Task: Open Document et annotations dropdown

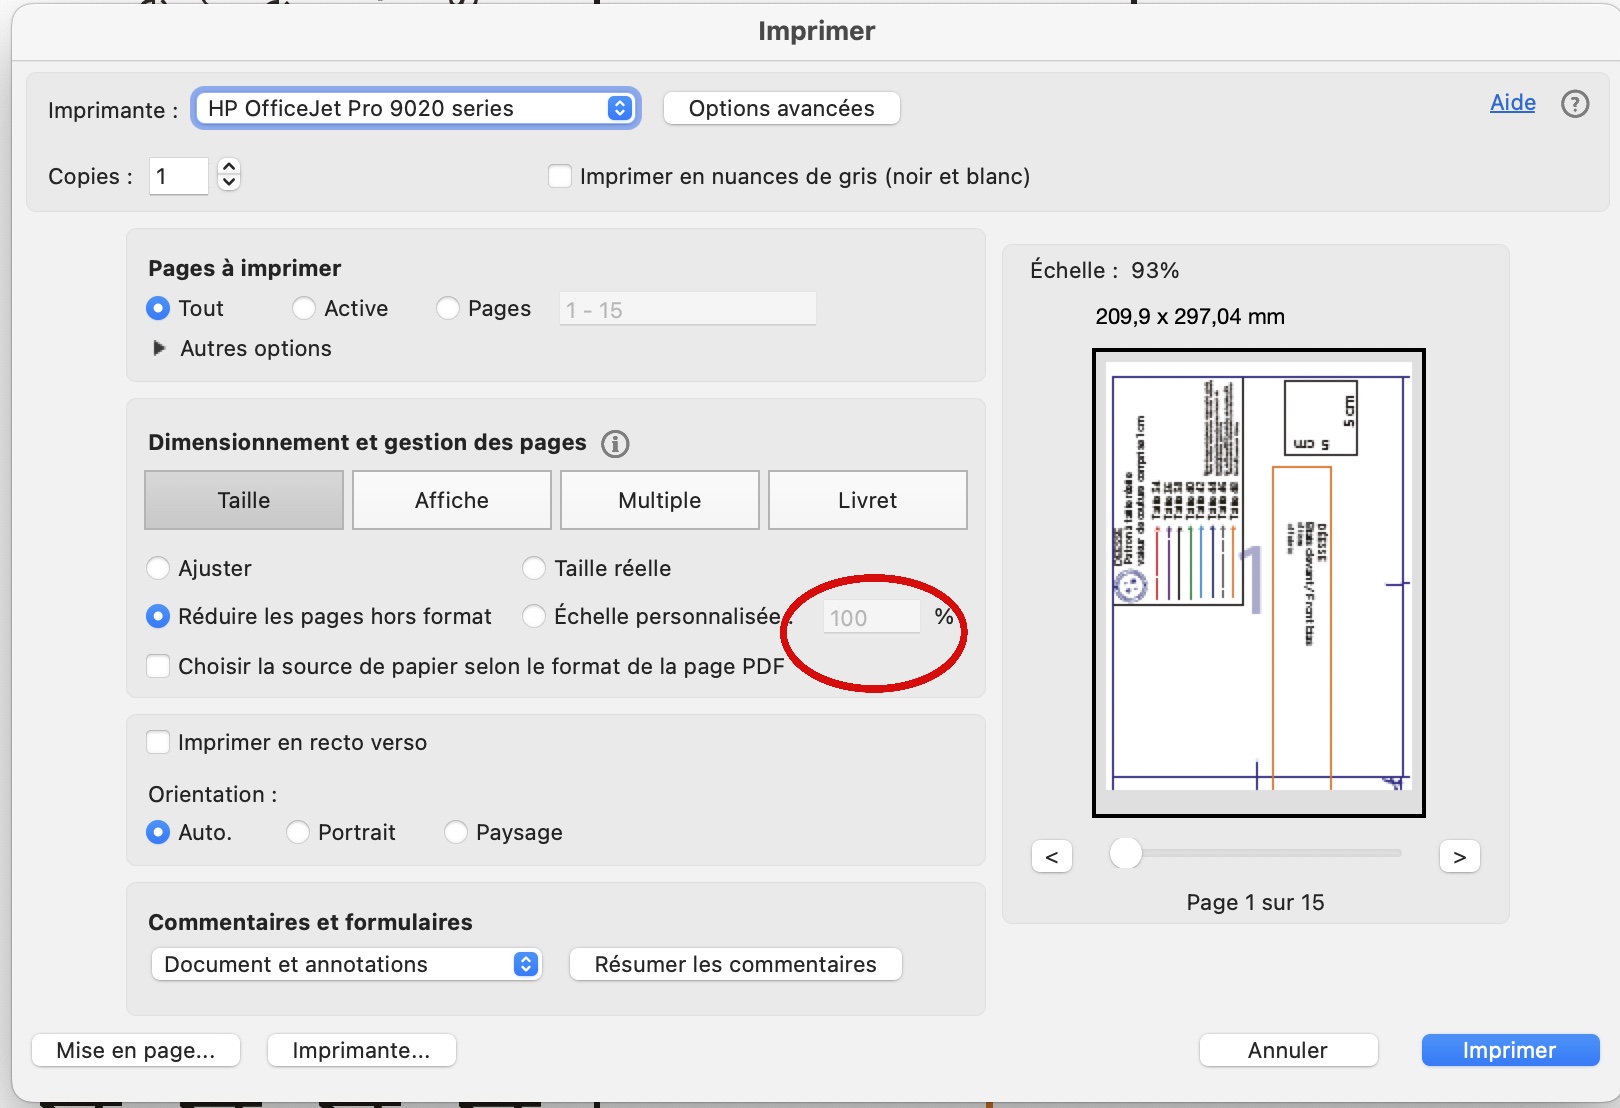Action: click(x=346, y=964)
